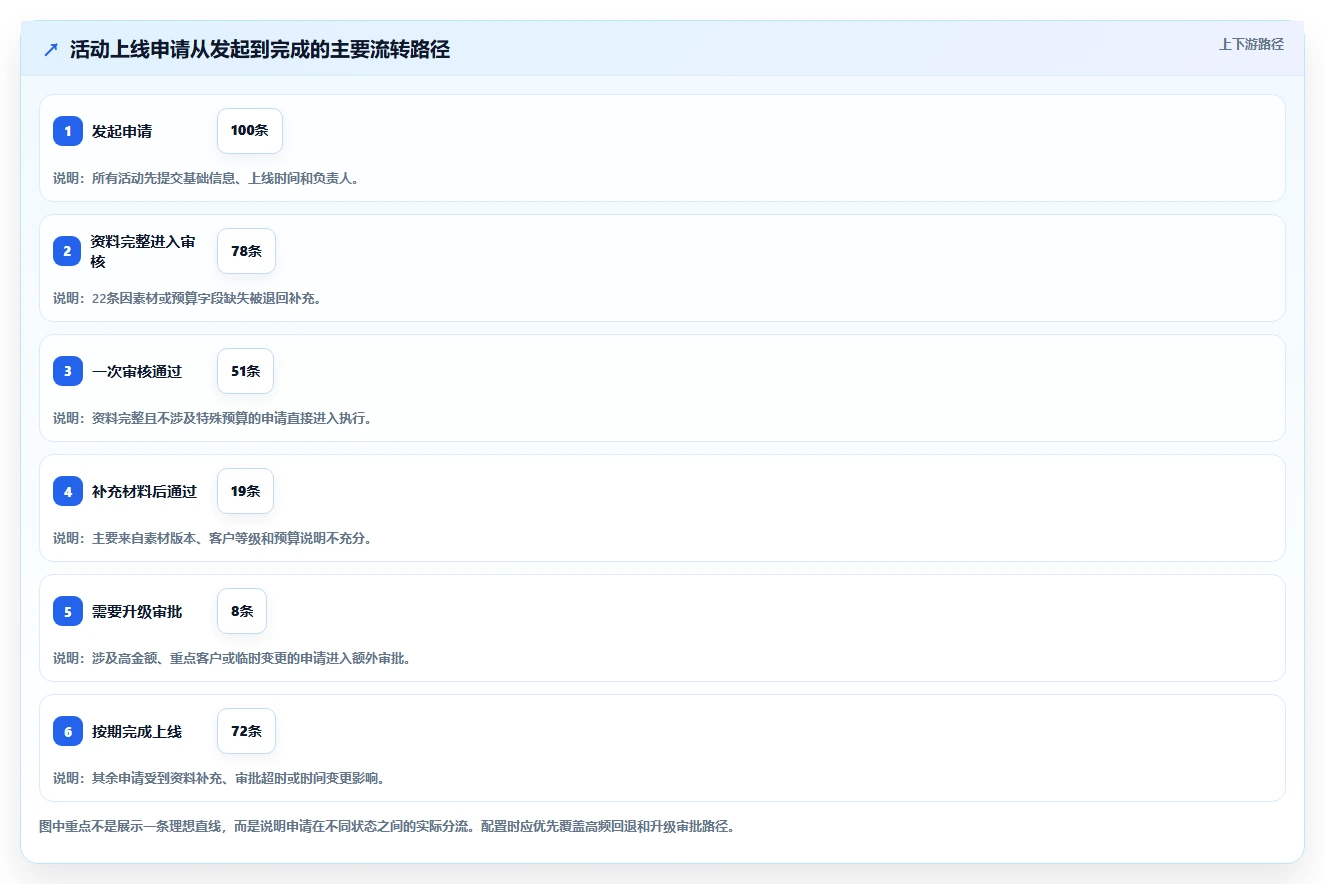Click the 51条 count pill
The height and width of the screenshot is (884, 1325).
pos(245,371)
